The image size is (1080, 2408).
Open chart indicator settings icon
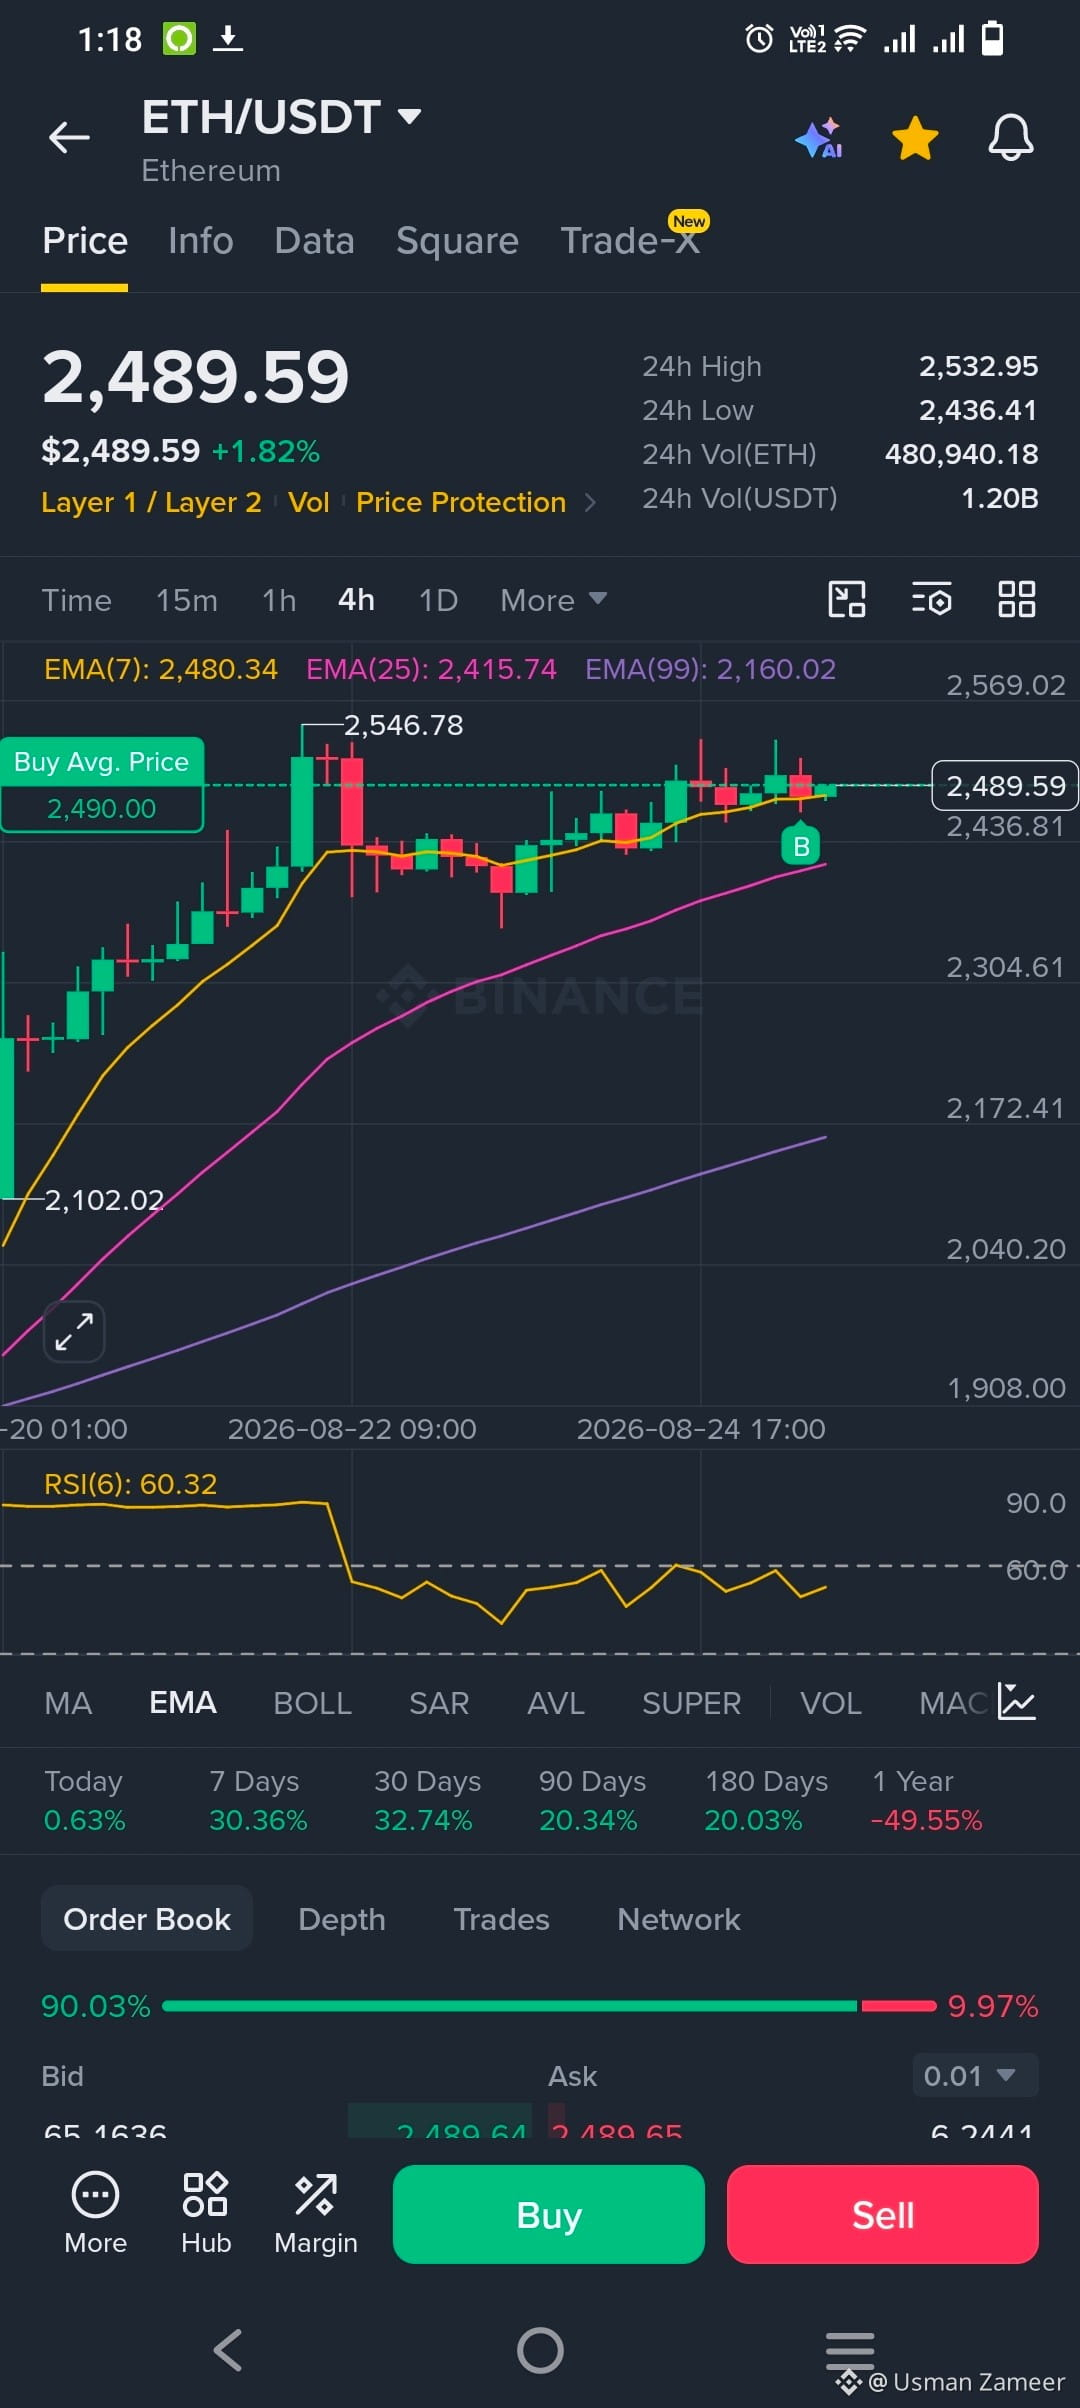pos(932,599)
